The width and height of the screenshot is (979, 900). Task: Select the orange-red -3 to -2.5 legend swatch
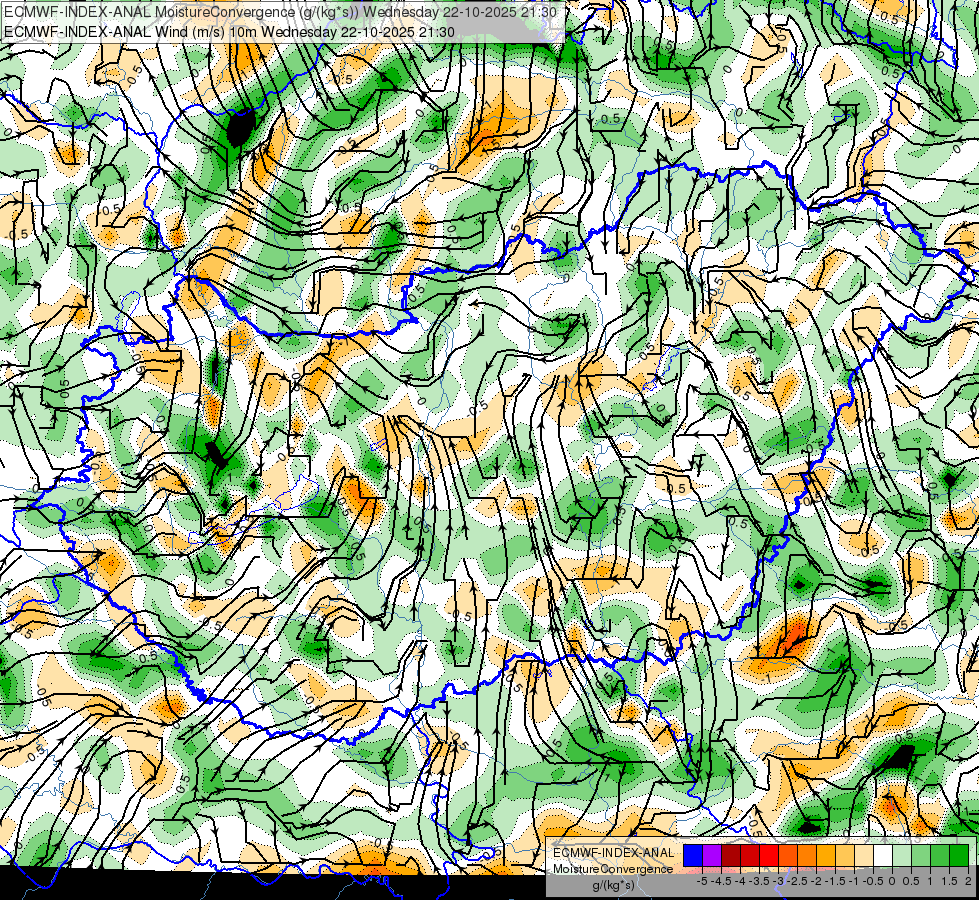[788, 855]
